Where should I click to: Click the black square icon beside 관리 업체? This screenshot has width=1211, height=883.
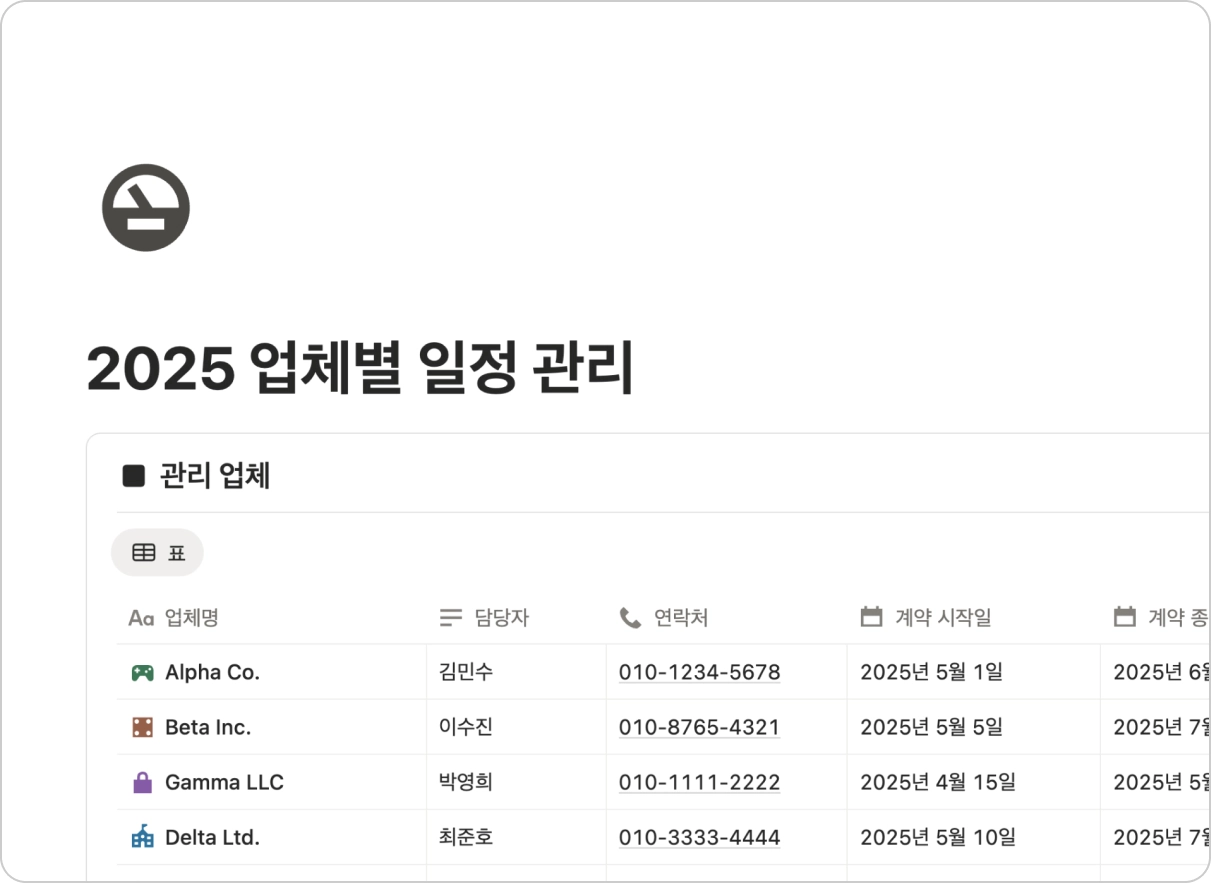[134, 476]
